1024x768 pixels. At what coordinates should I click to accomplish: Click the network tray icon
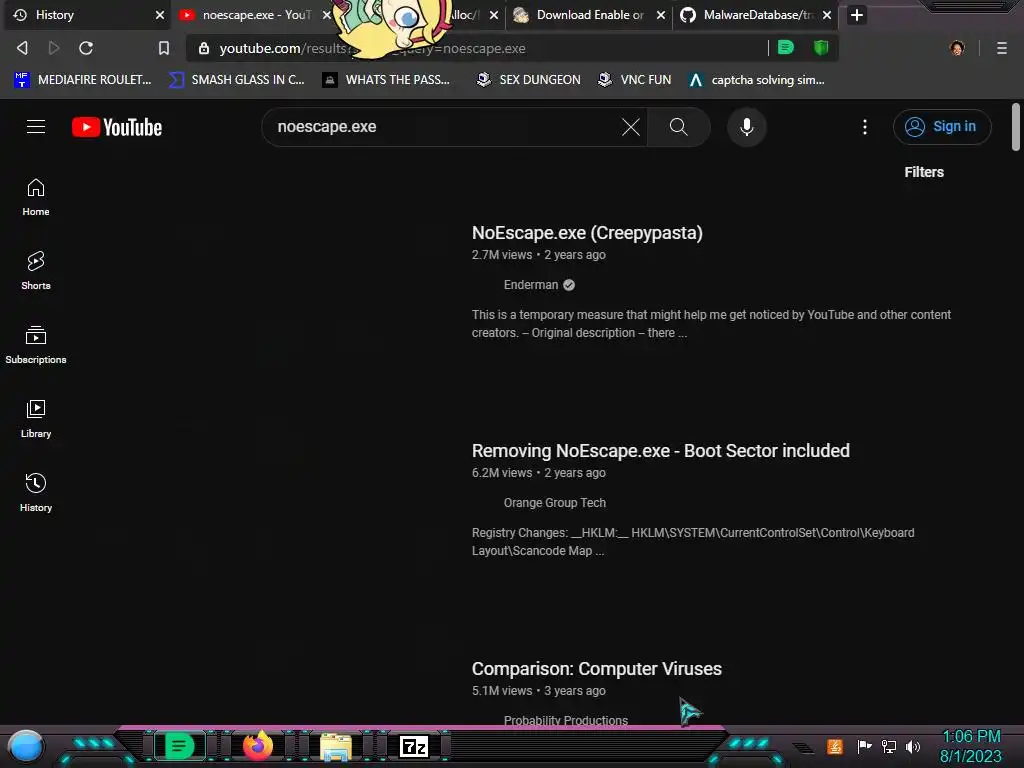[889, 746]
